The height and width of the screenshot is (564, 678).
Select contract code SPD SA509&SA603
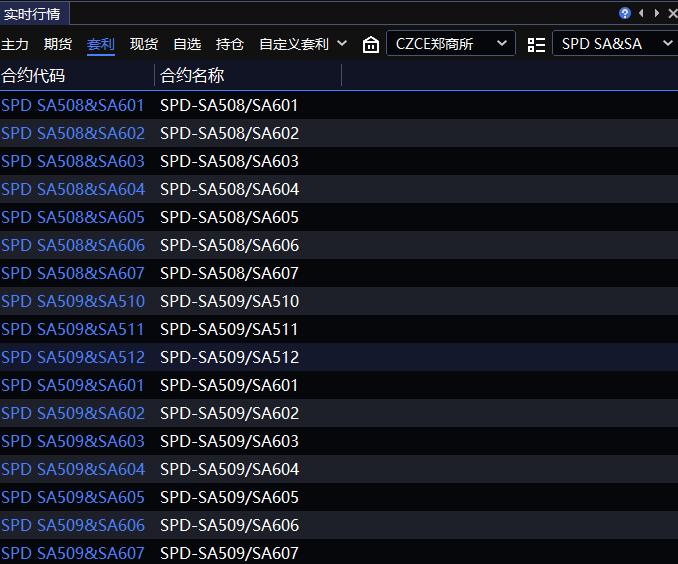click(73, 441)
